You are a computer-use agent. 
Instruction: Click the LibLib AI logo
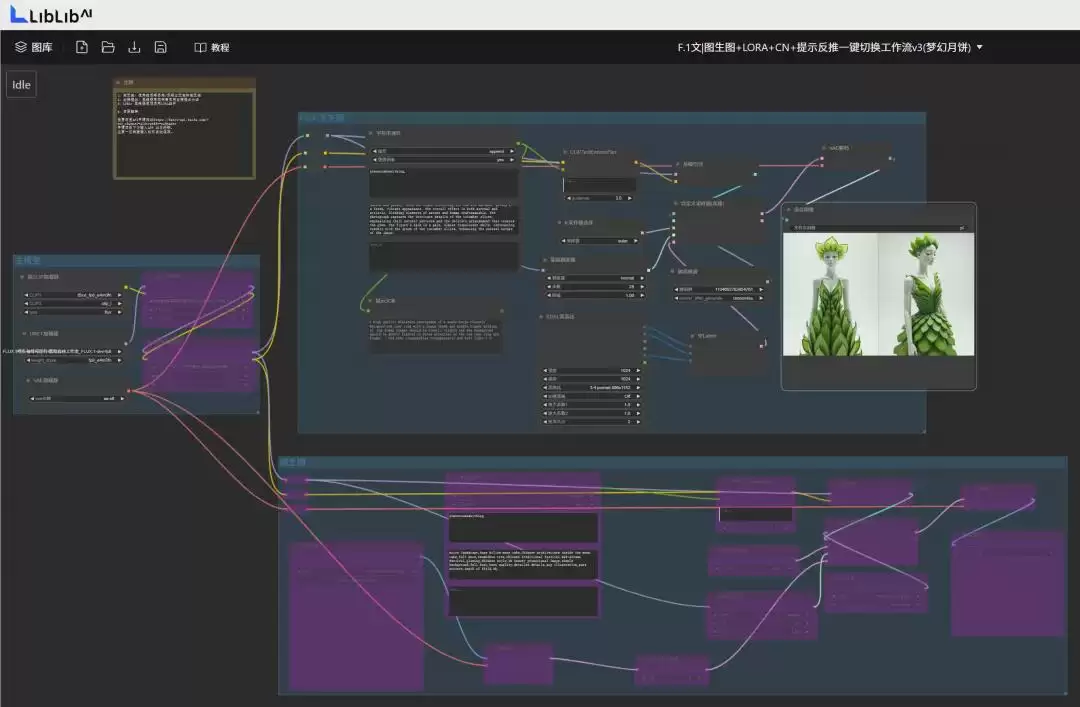coord(51,14)
